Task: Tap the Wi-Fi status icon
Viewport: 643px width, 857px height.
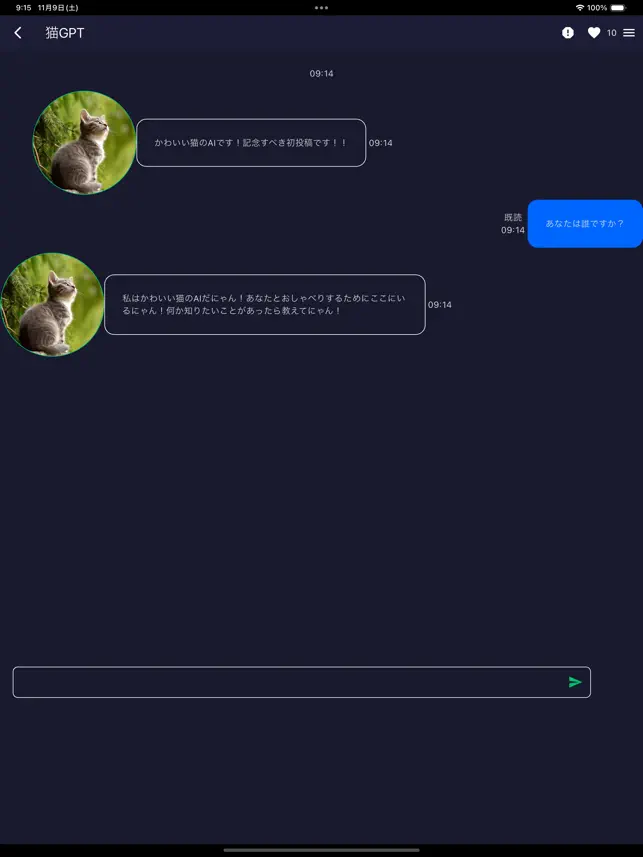Action: (580, 8)
